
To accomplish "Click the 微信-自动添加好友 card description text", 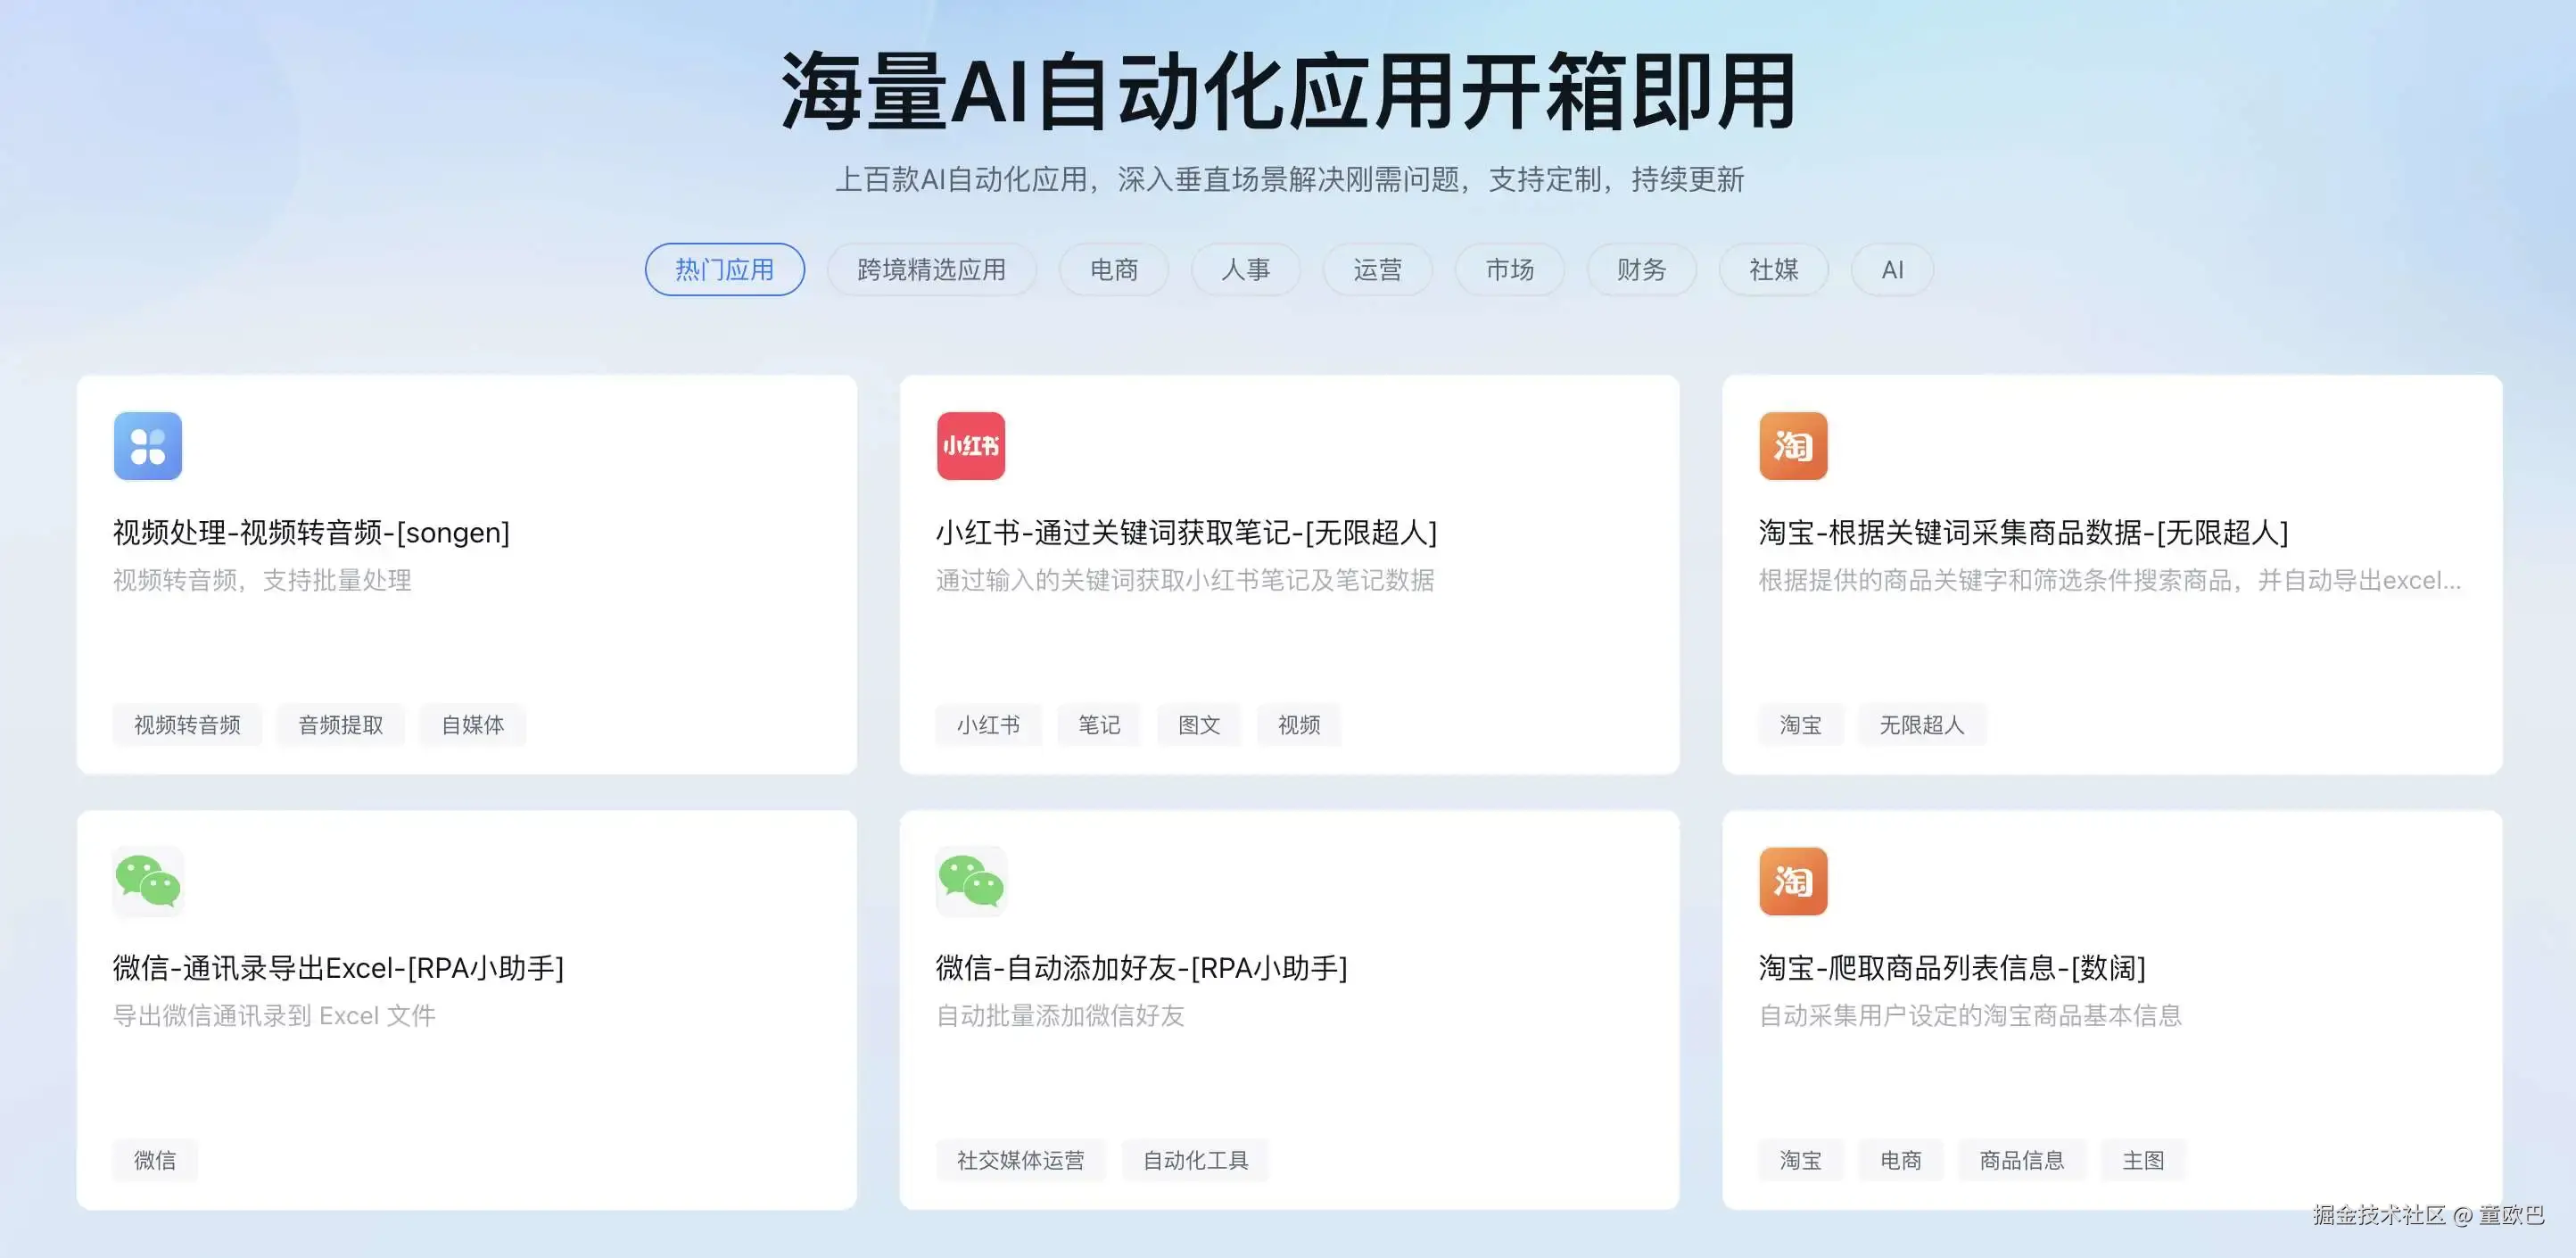I will (1060, 1016).
